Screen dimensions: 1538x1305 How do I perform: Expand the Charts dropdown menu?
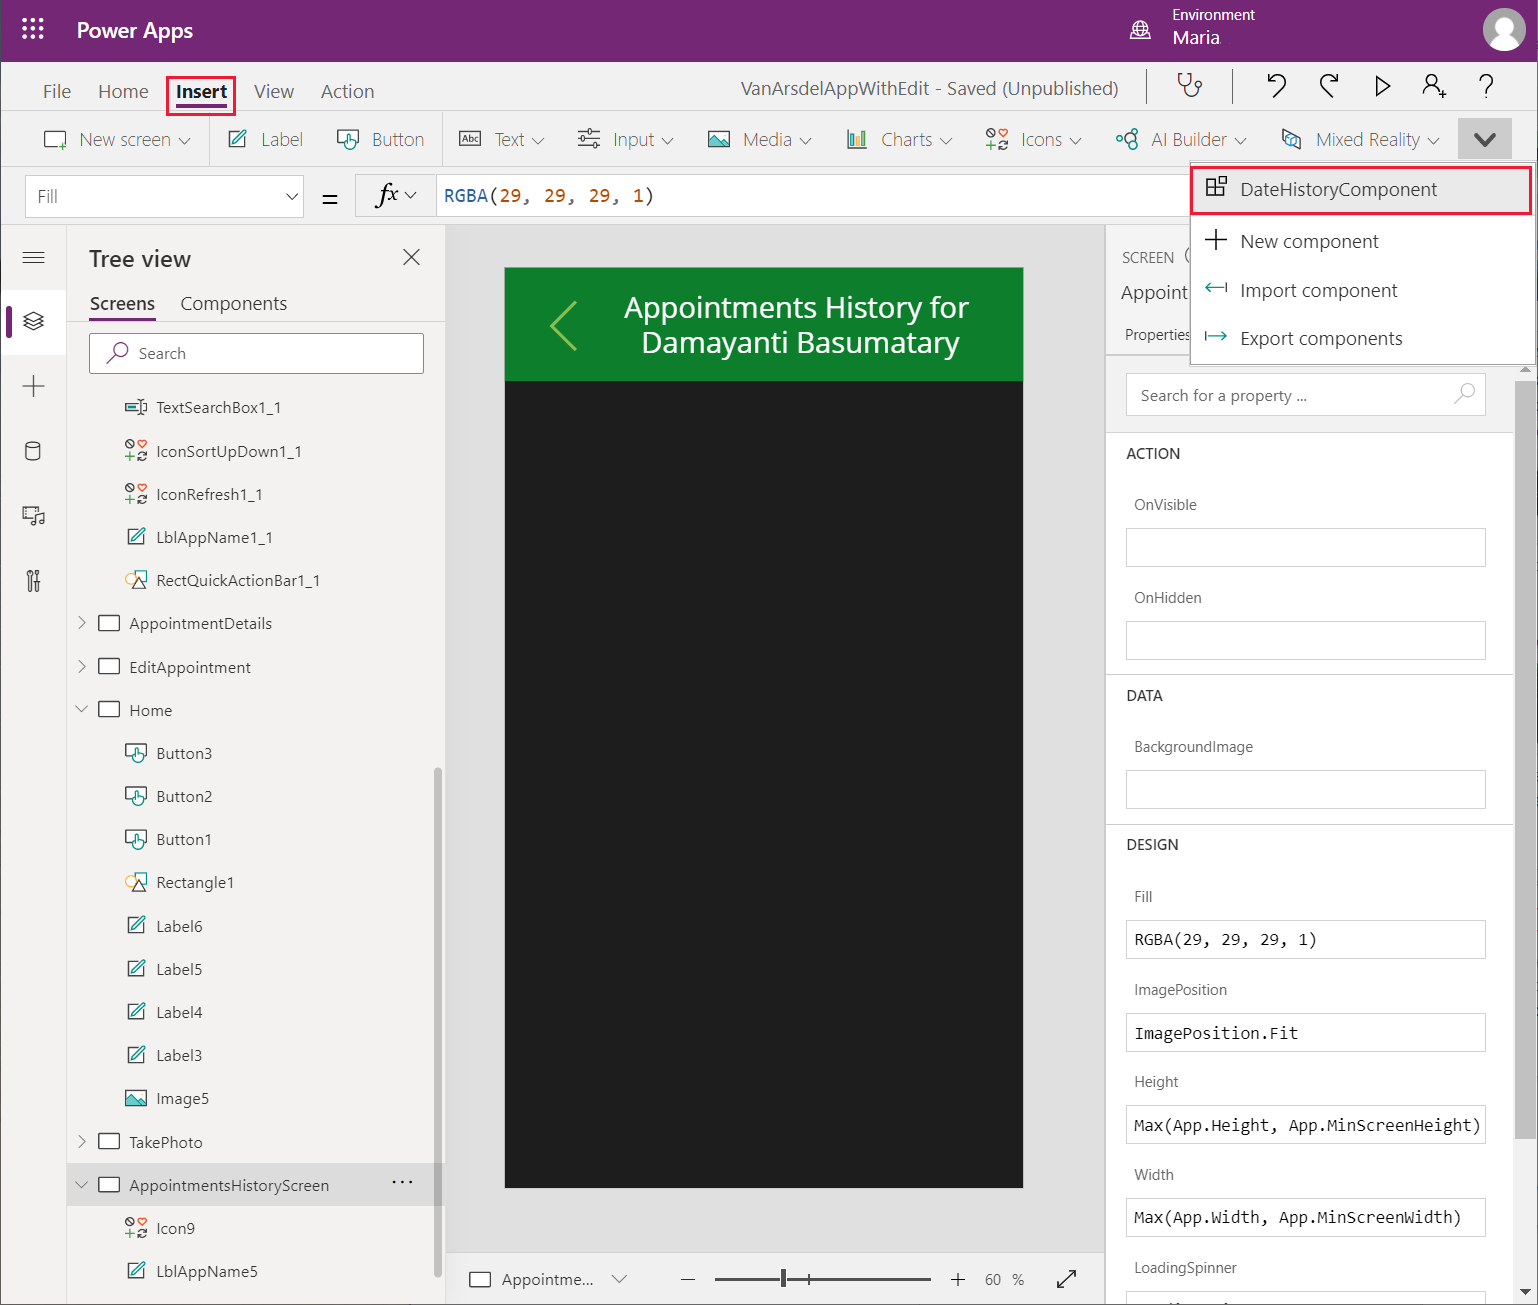pyautogui.click(x=899, y=140)
